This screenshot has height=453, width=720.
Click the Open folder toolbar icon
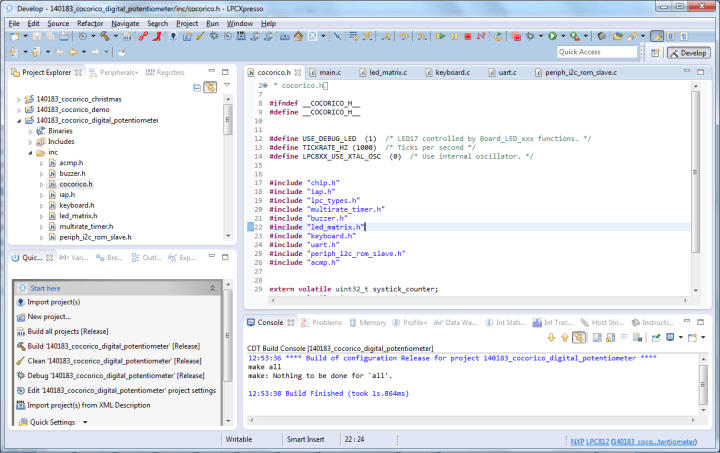(618, 36)
